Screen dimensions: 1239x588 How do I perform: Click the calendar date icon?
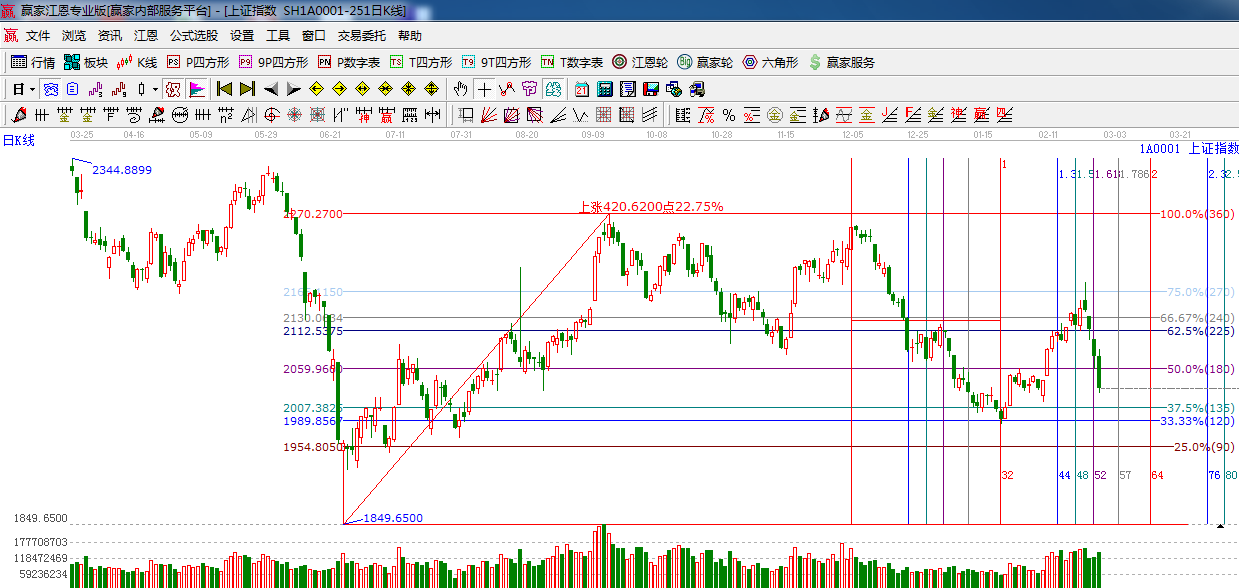pyautogui.click(x=581, y=89)
